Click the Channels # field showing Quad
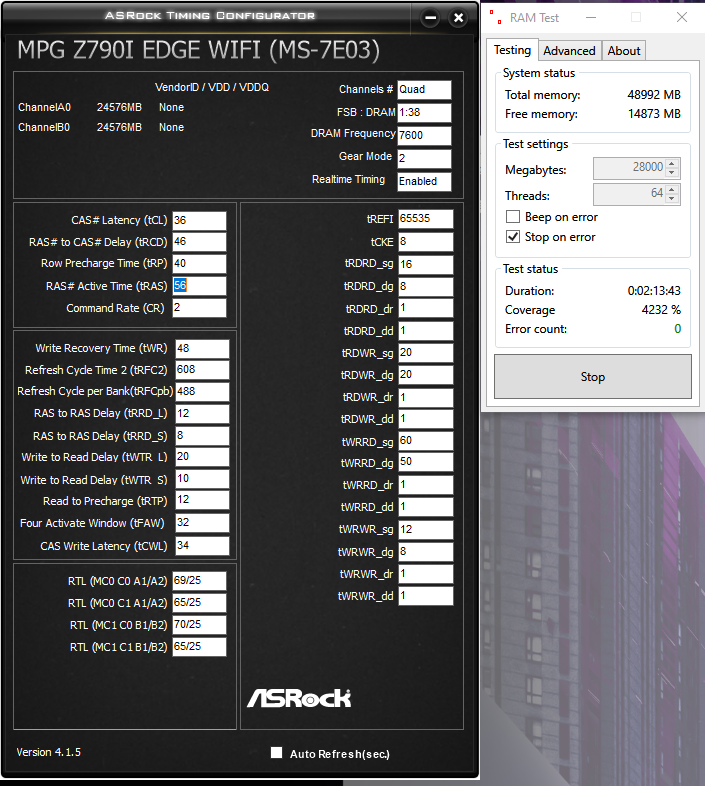This screenshot has height=786, width=705. 424,90
